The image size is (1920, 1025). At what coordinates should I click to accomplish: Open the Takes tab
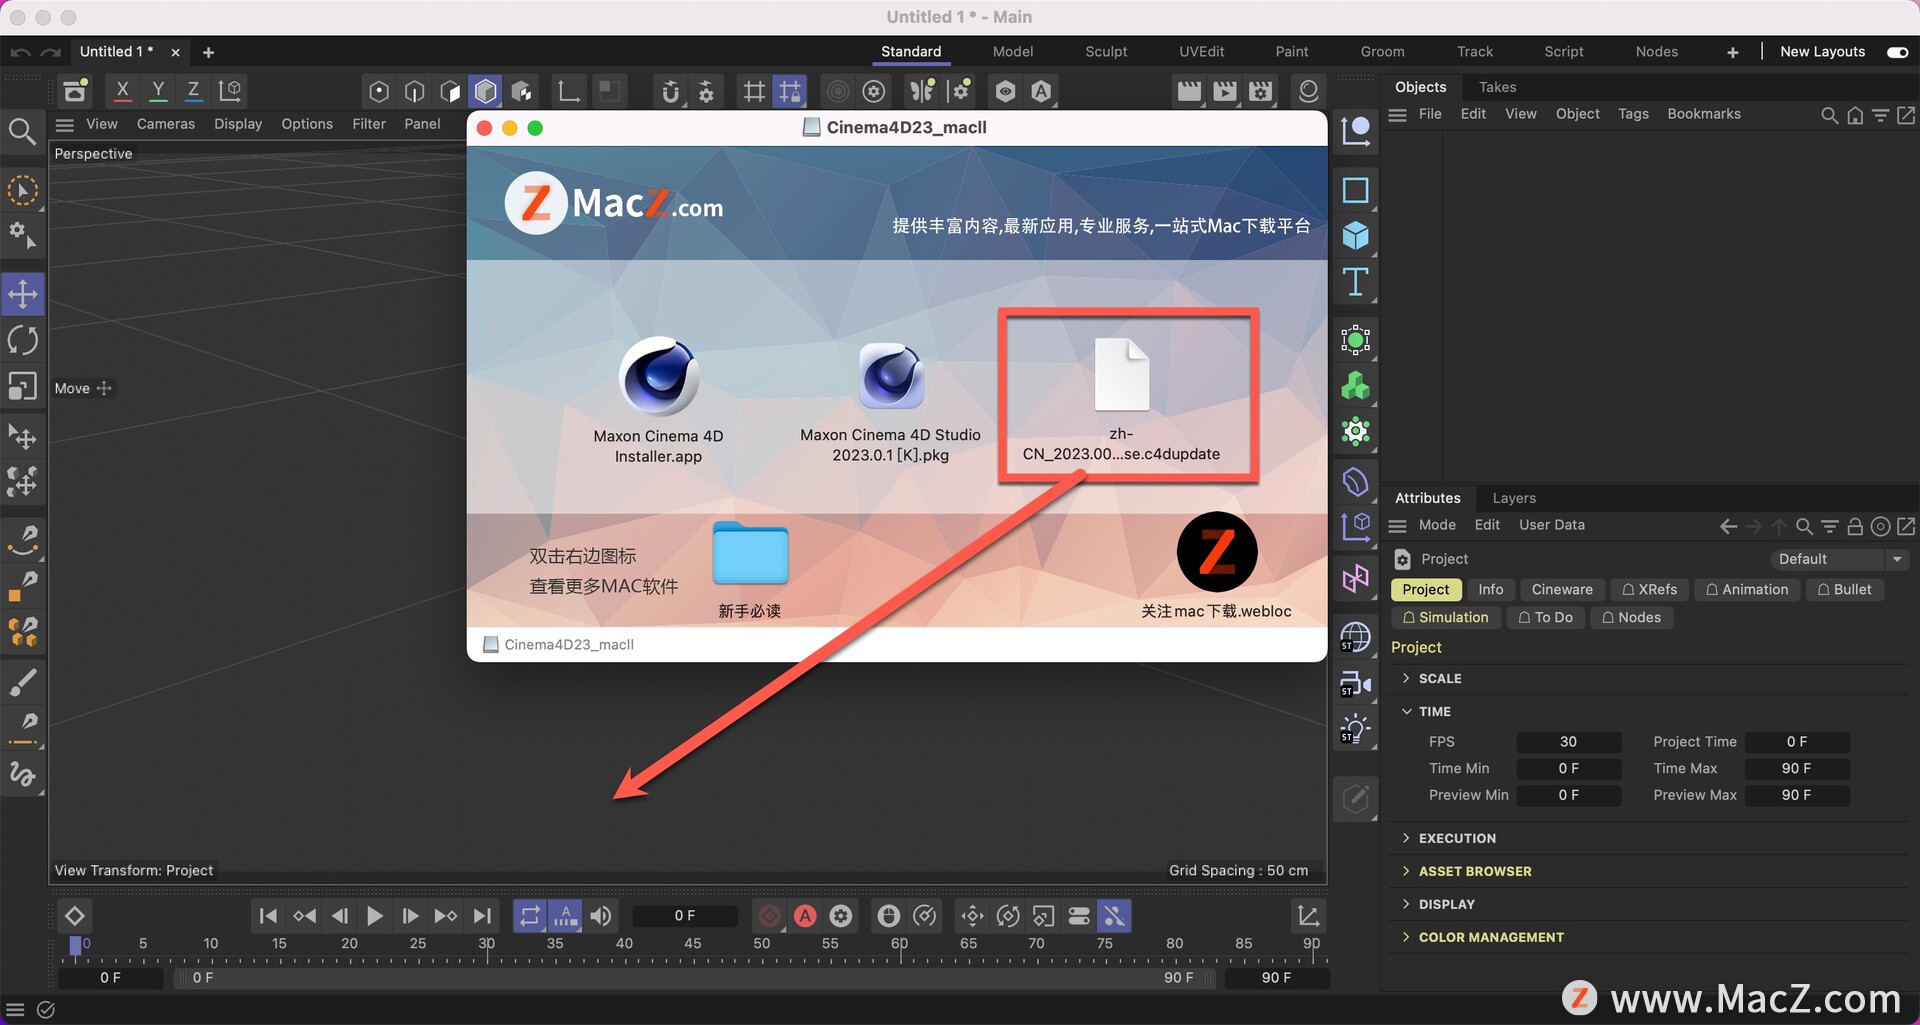(1497, 87)
